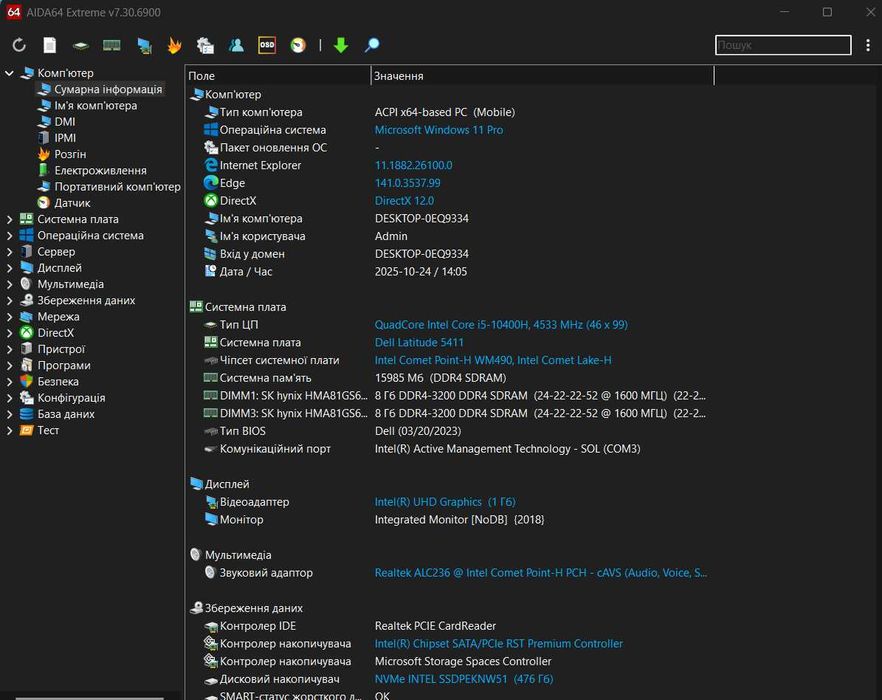Open the three-dot options menu
Image resolution: width=882 pixels, height=700 pixels.
pos(868,45)
